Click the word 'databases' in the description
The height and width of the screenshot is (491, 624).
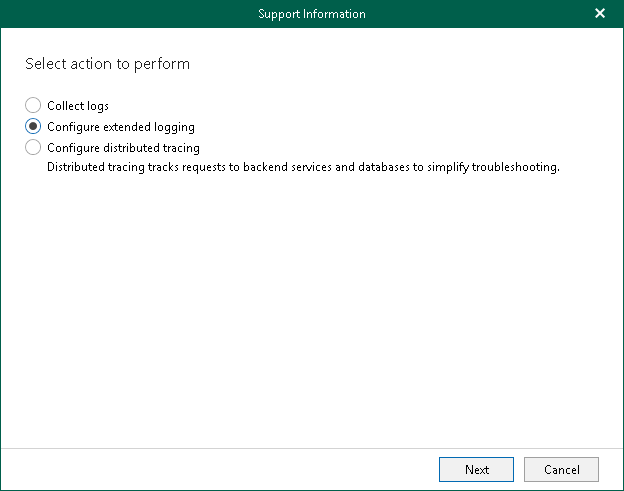[384, 167]
